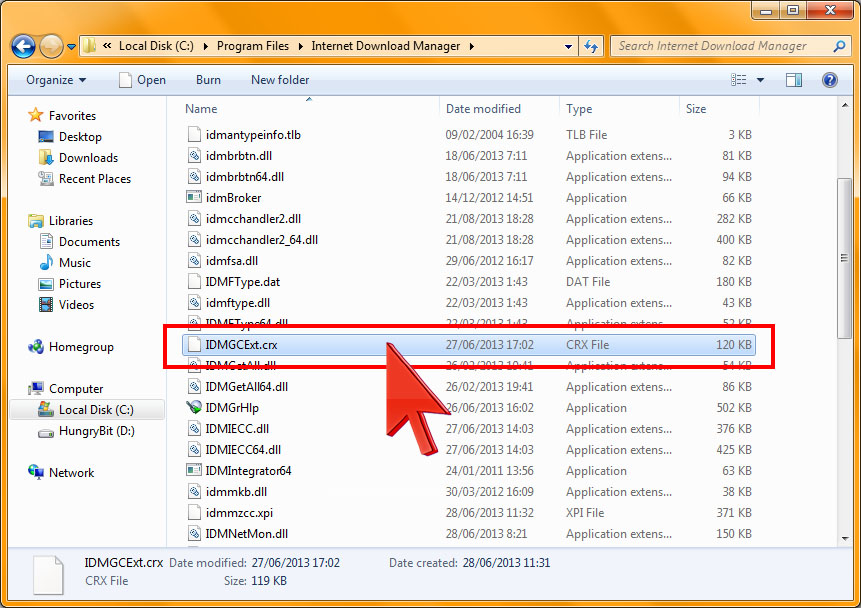Open the address bar history dropdown

pyautogui.click(x=568, y=47)
